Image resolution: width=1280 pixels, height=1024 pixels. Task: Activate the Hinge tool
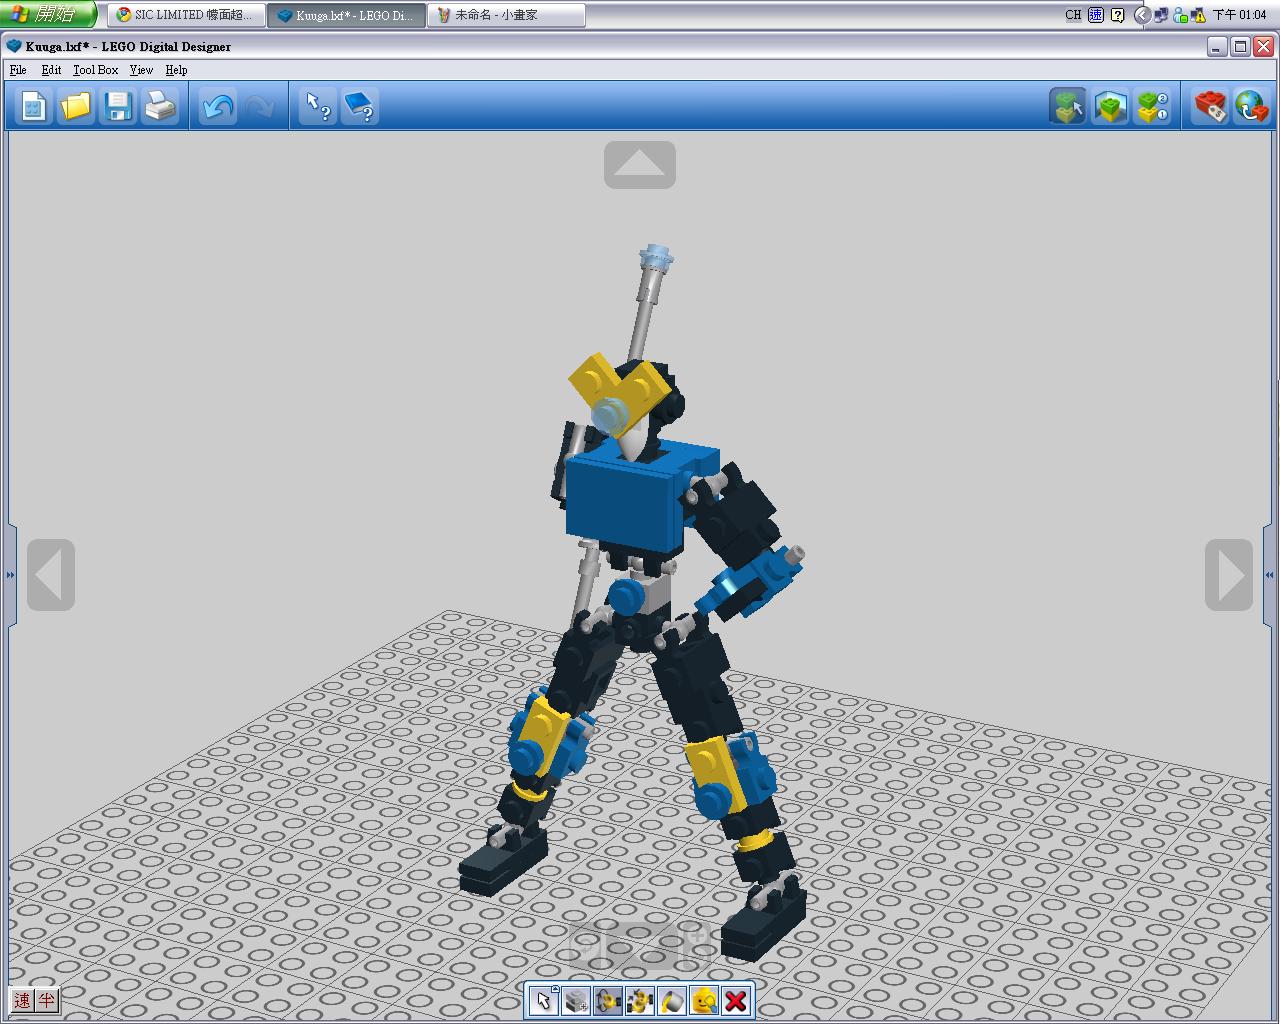pos(607,1000)
